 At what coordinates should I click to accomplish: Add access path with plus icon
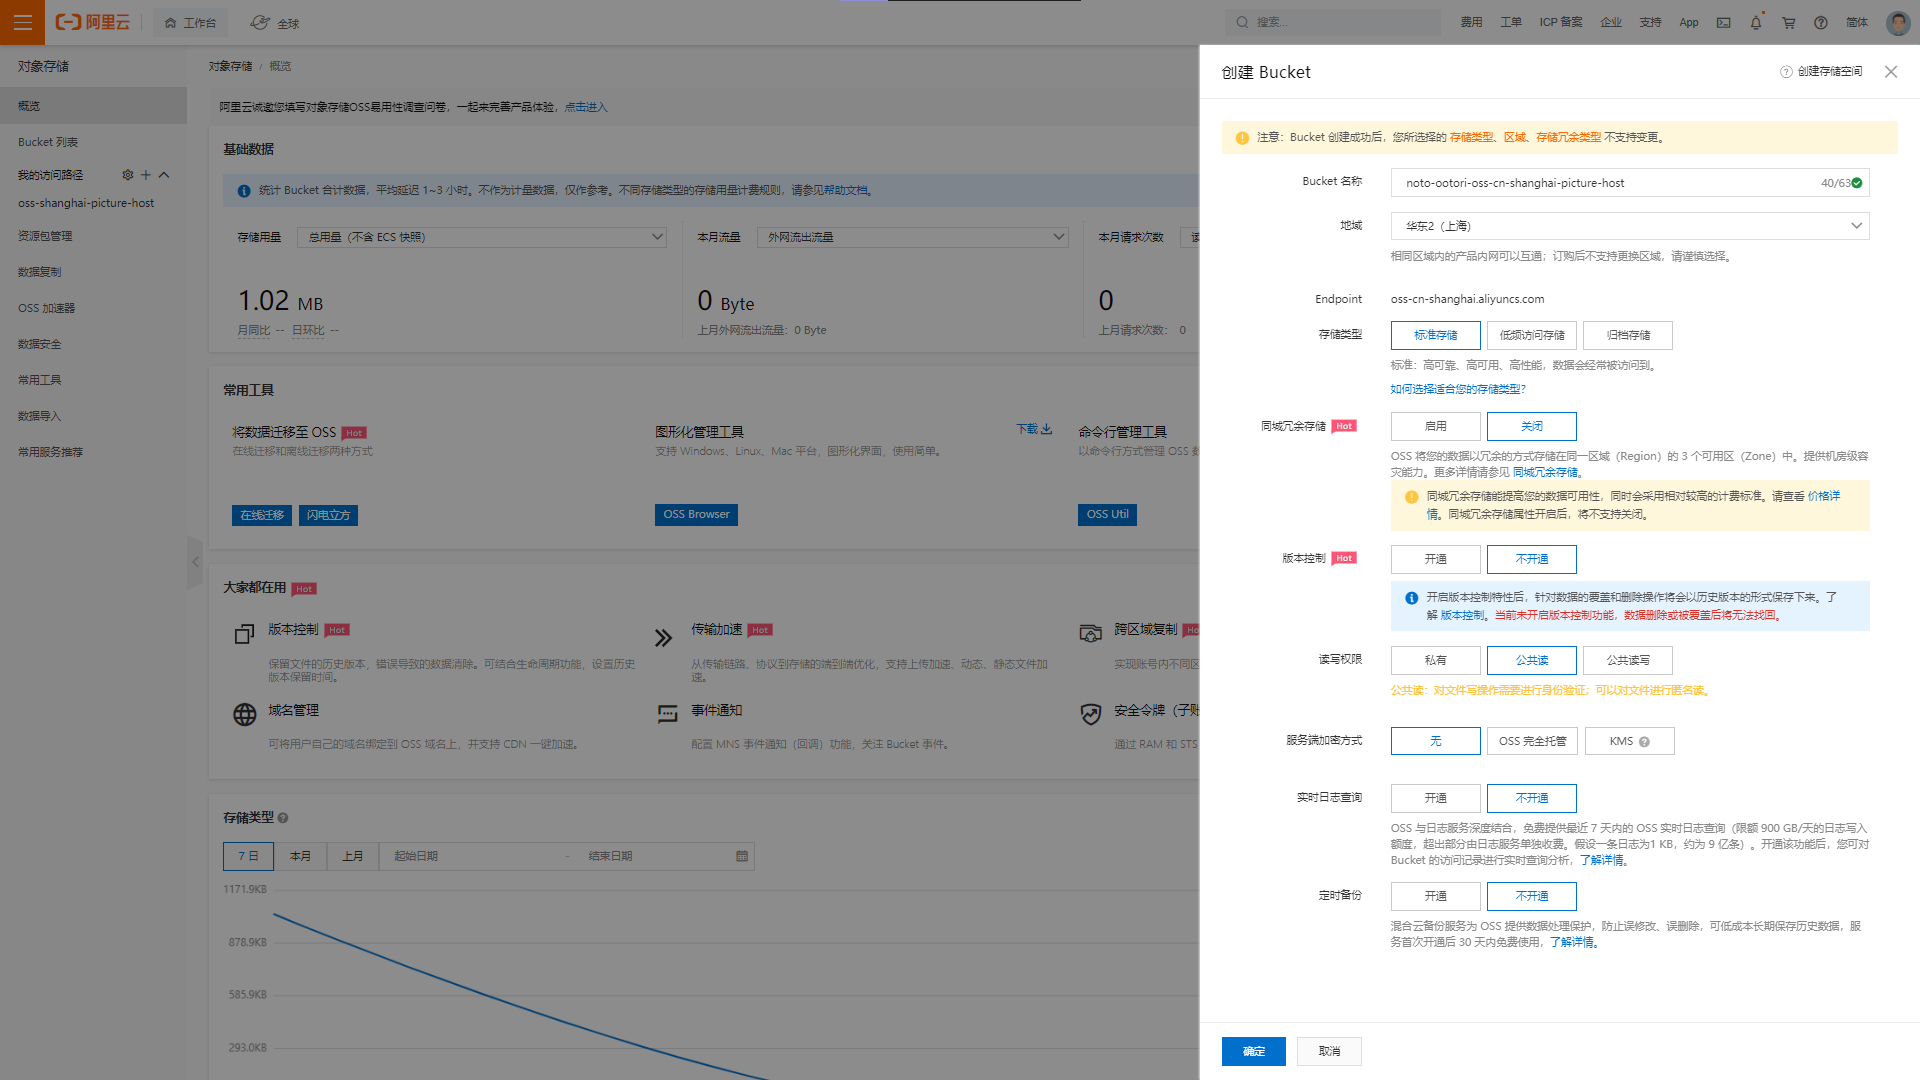click(146, 175)
